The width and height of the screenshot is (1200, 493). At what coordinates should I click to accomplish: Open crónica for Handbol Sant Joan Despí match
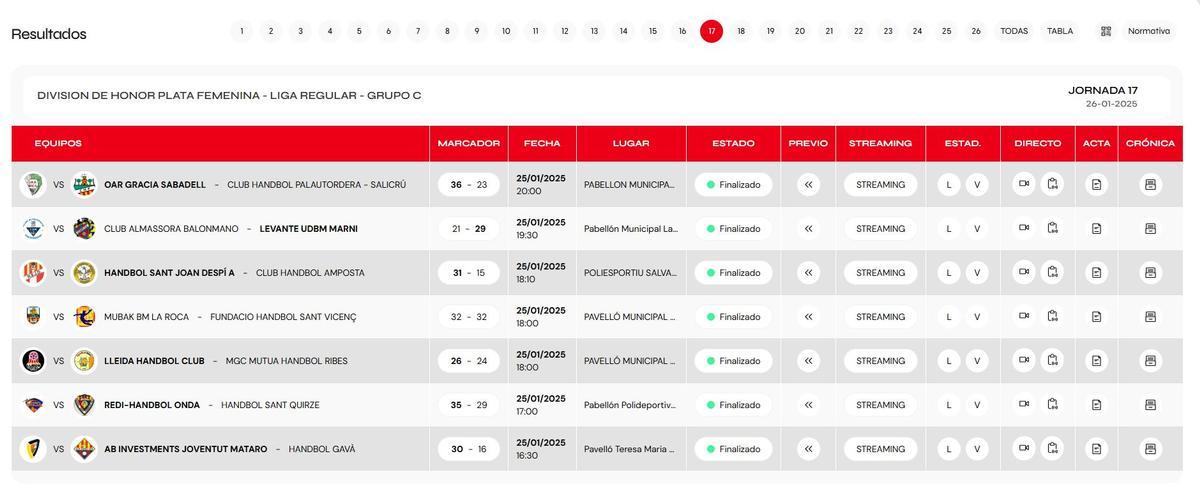(x=1150, y=273)
